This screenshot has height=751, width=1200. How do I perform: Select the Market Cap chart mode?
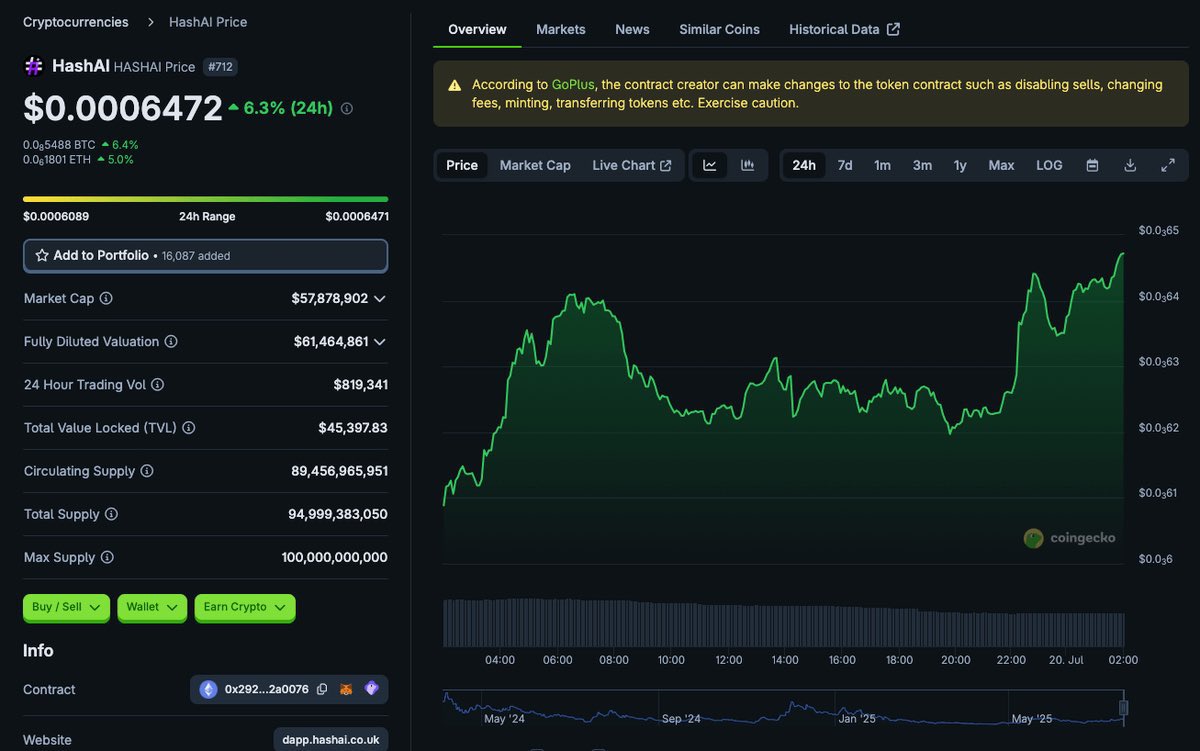pyautogui.click(x=535, y=165)
